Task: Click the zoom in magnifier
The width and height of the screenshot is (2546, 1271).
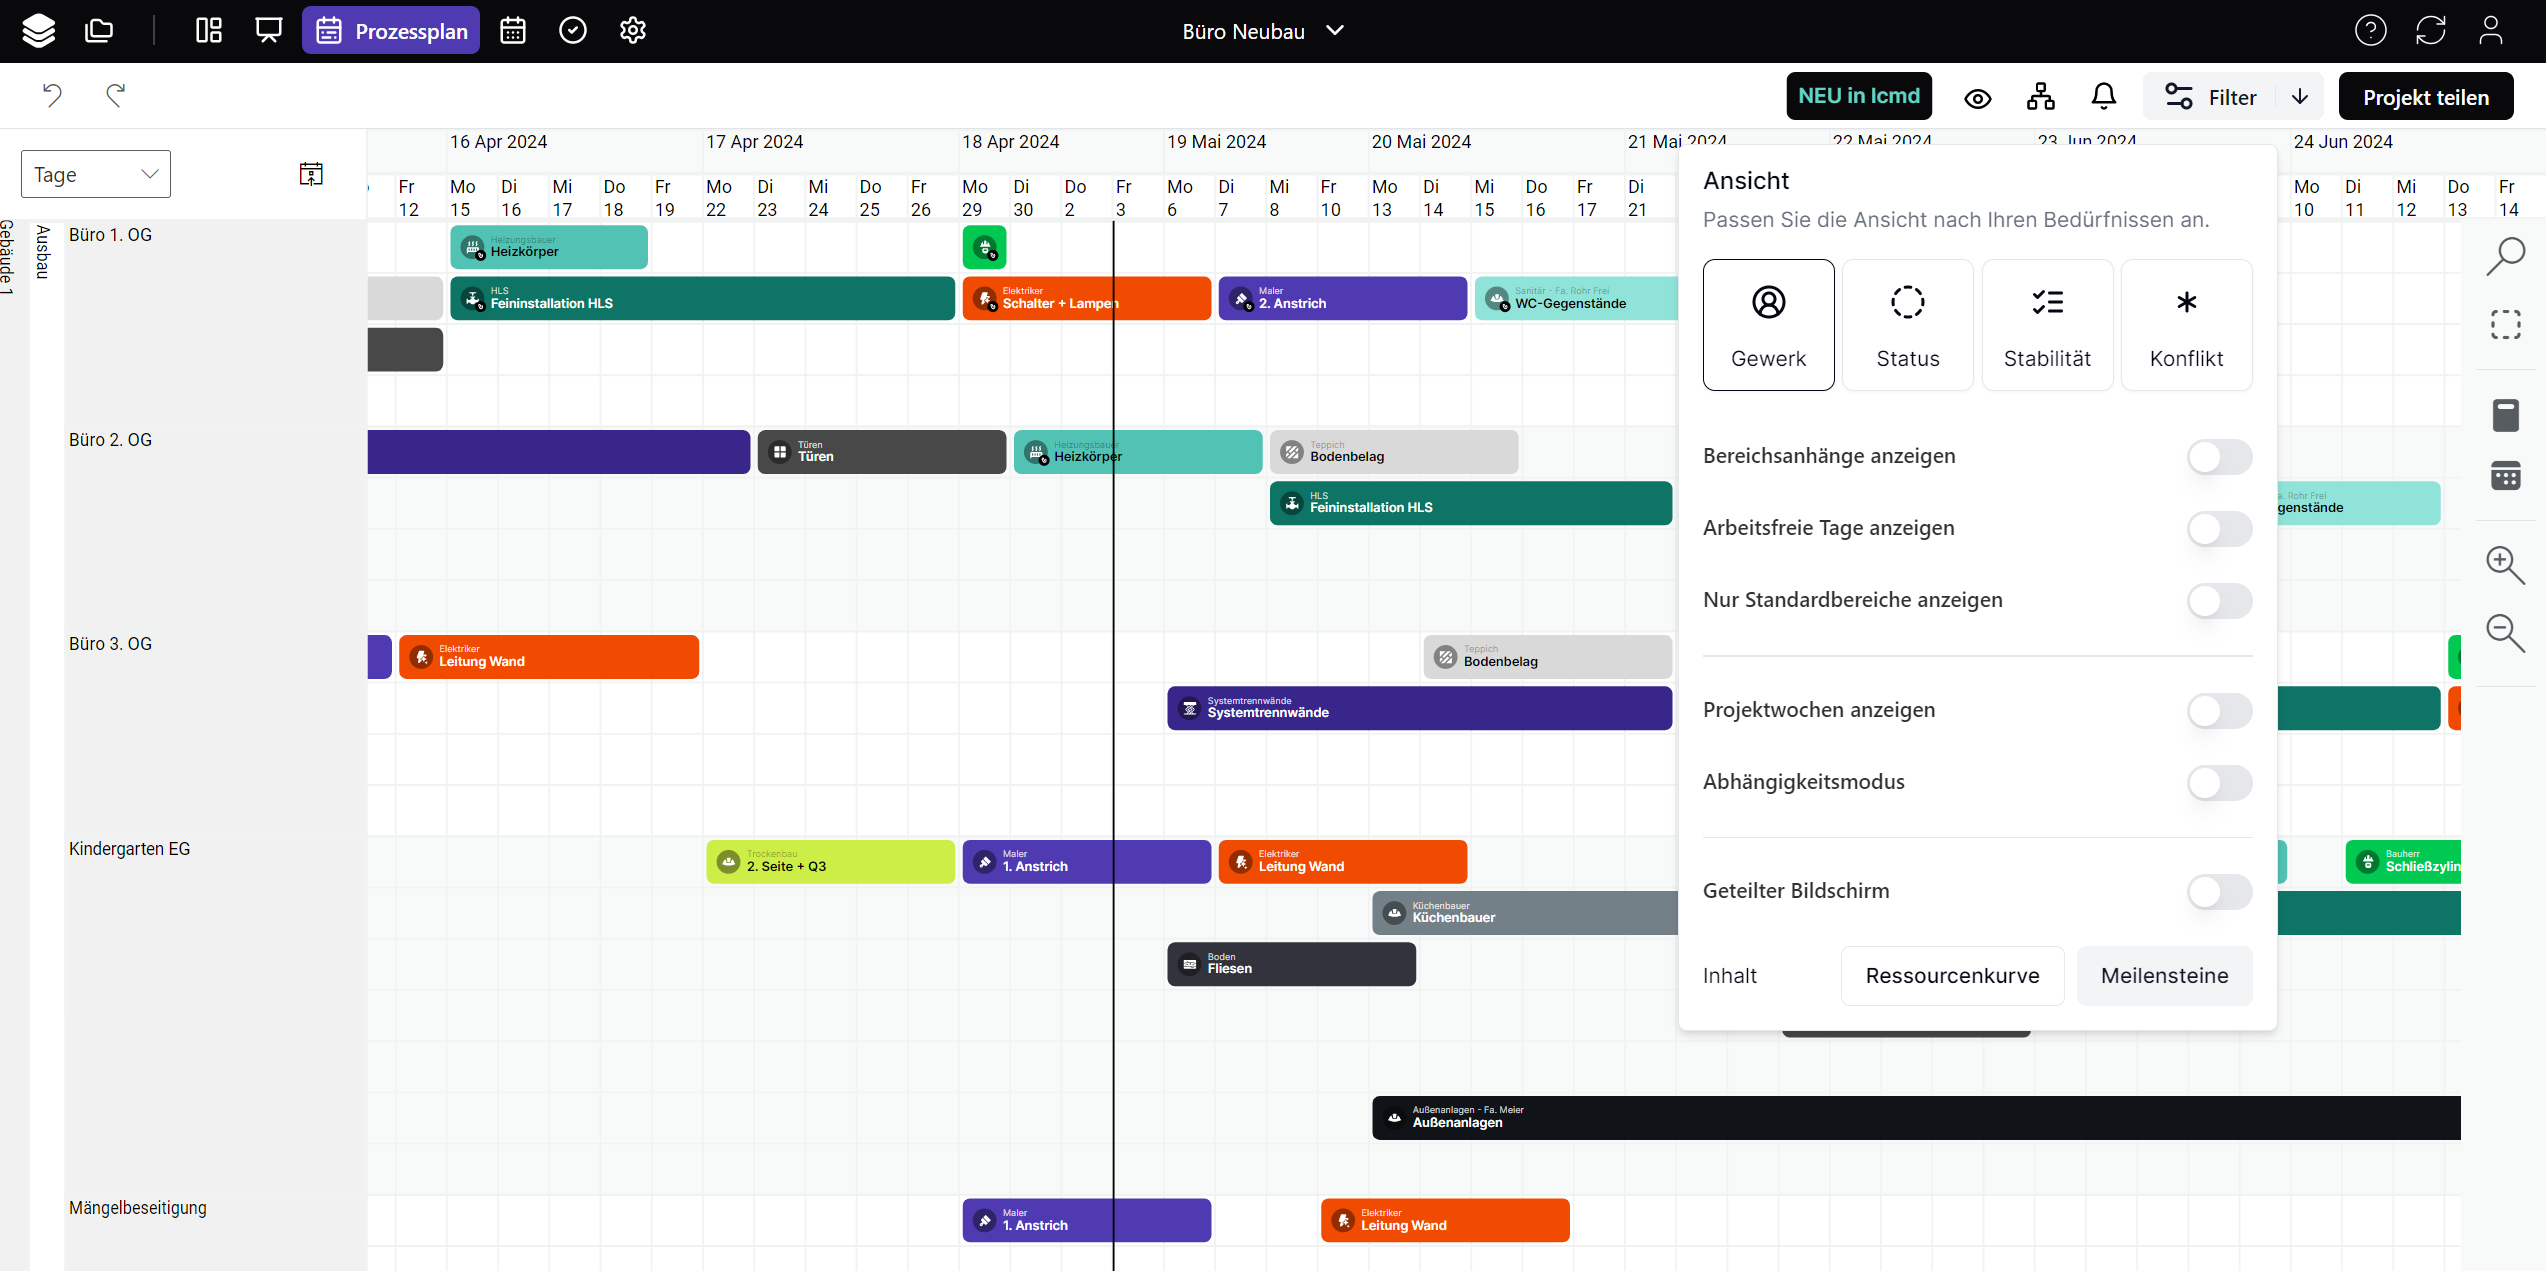Action: click(x=2505, y=565)
